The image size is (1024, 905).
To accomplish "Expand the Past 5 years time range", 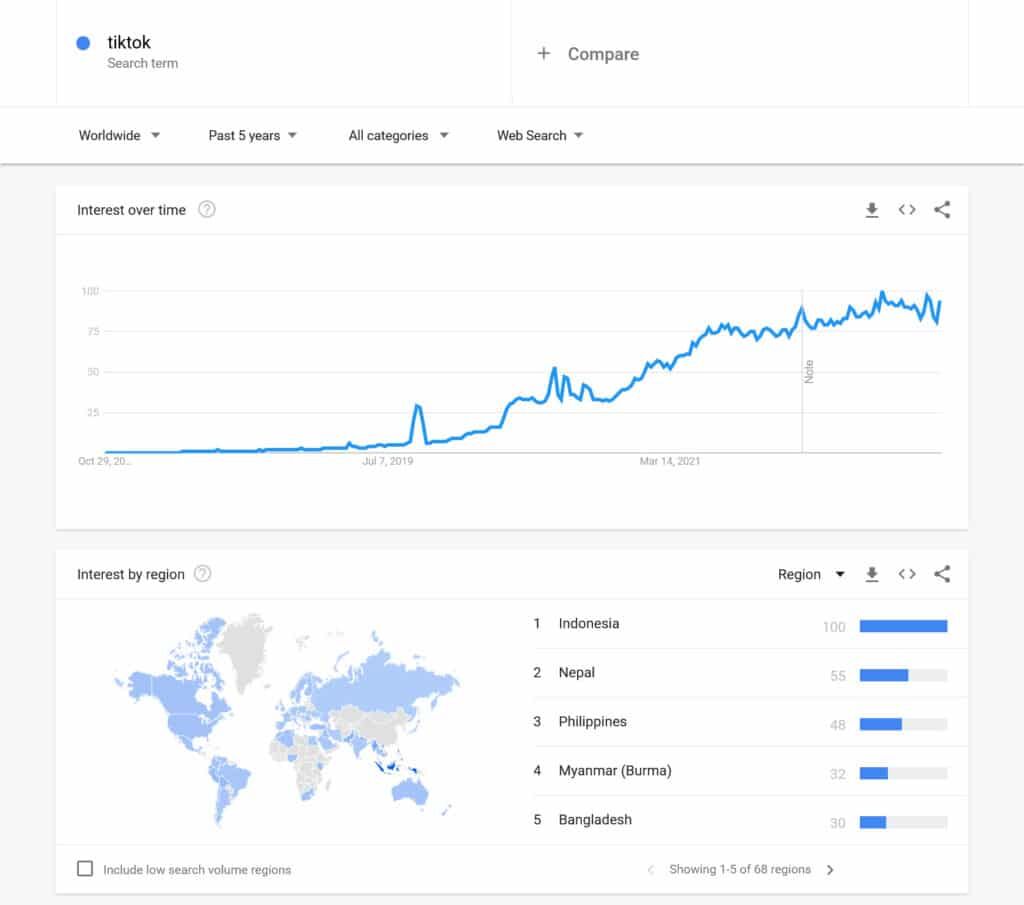I will pyautogui.click(x=253, y=136).
